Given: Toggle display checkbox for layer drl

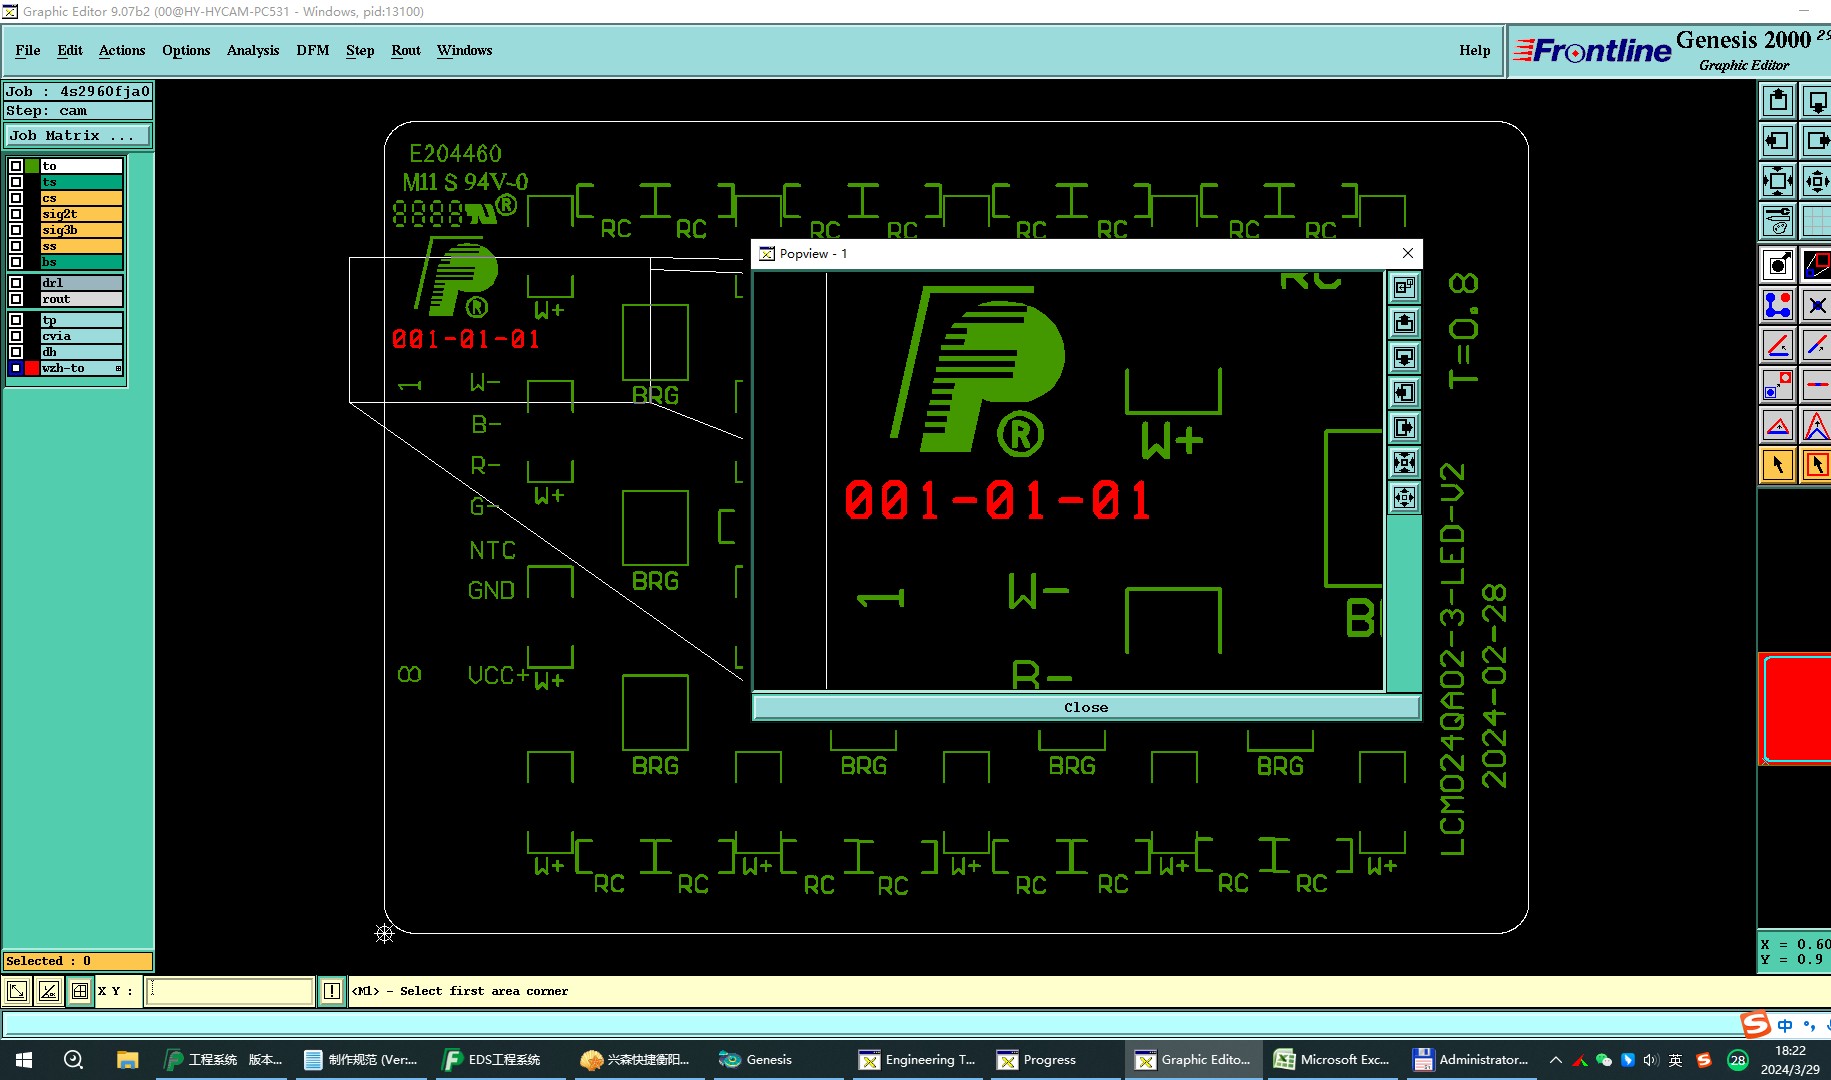Looking at the screenshot, I should [16, 283].
